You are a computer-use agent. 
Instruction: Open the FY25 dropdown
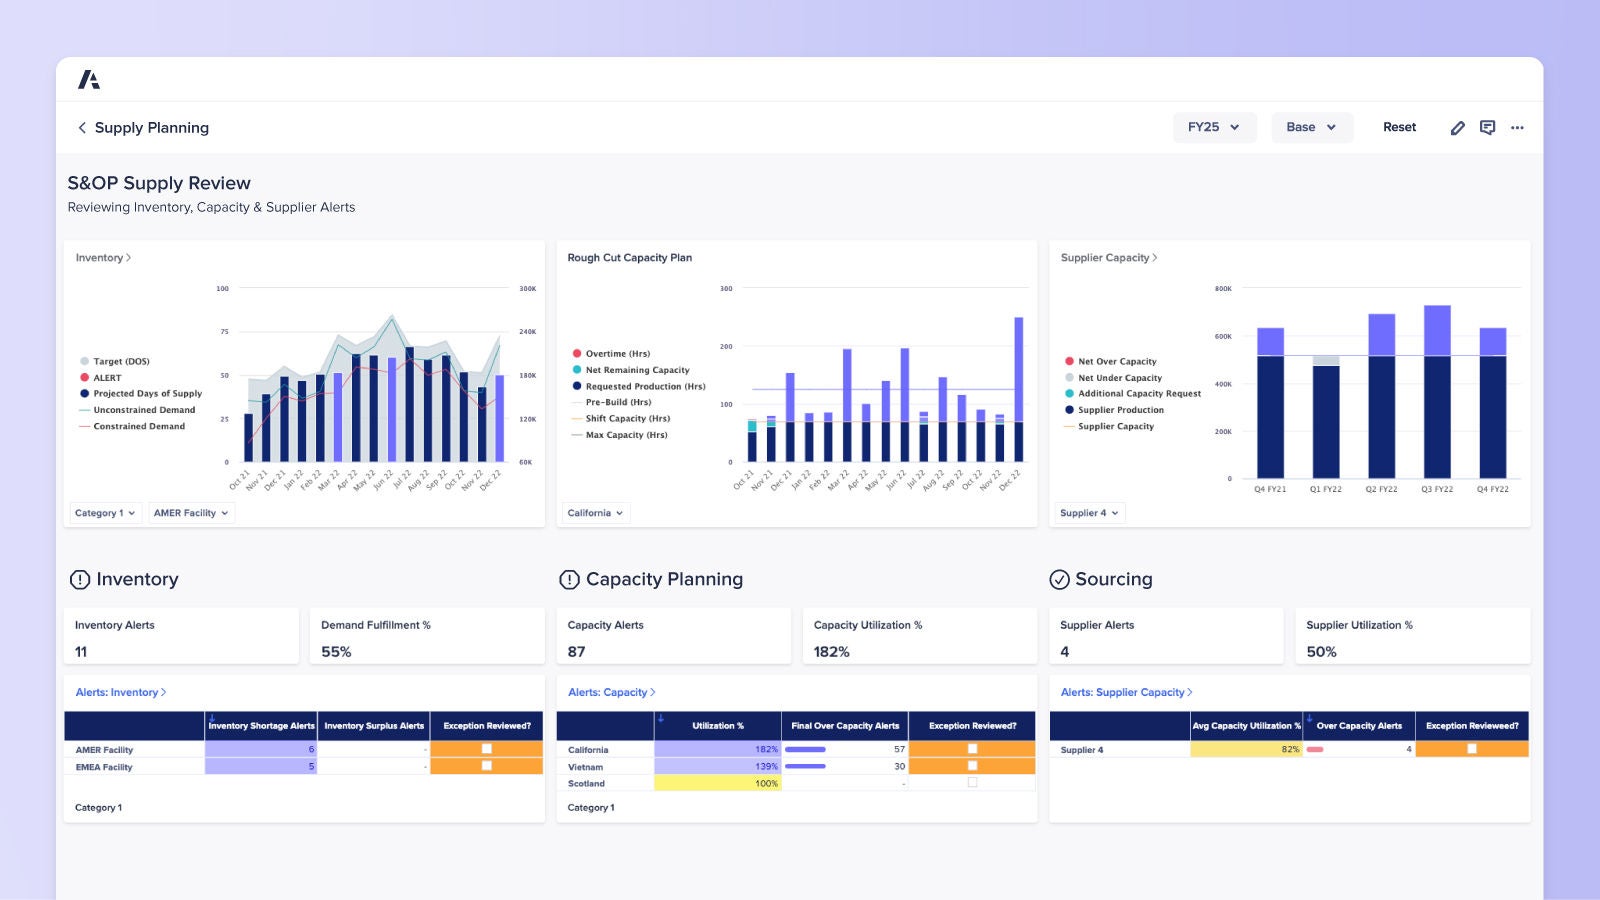coord(1214,127)
